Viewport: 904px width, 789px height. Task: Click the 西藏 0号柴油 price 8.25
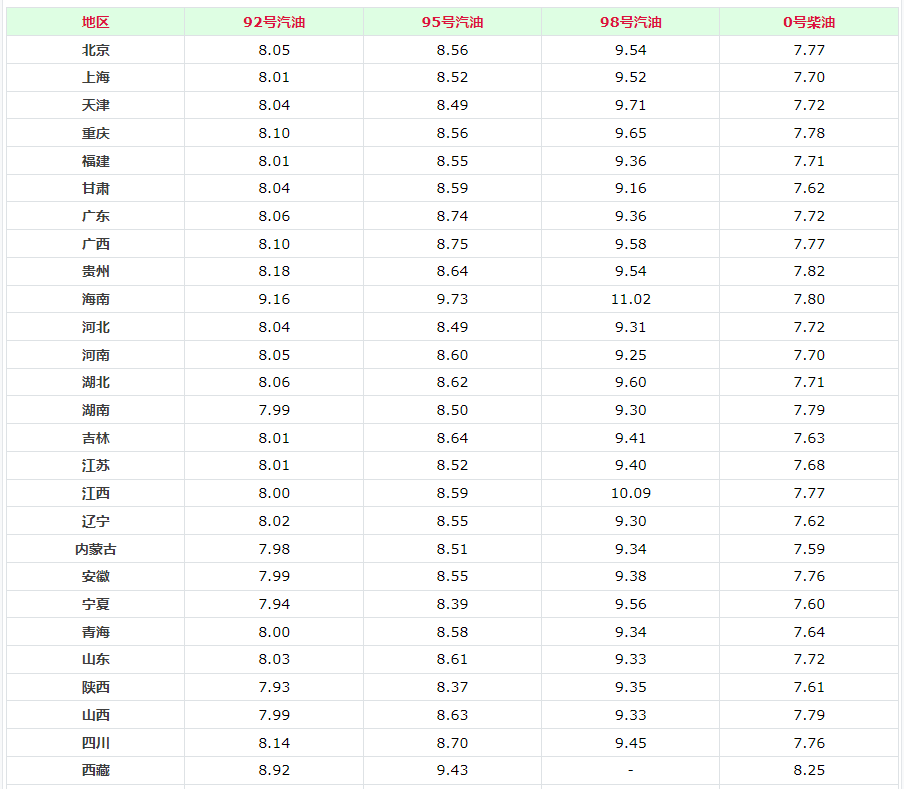pyautogui.click(x=809, y=770)
